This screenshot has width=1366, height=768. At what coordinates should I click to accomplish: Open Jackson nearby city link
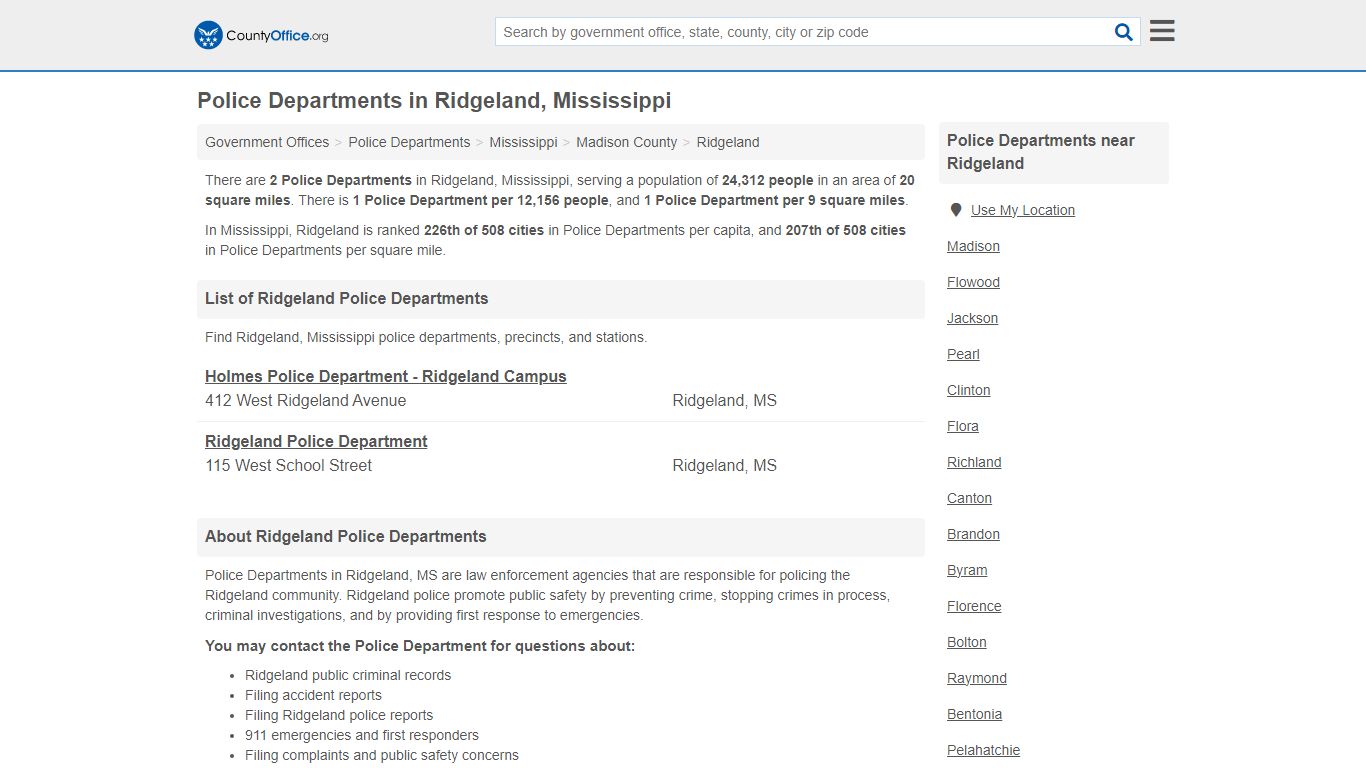972,318
